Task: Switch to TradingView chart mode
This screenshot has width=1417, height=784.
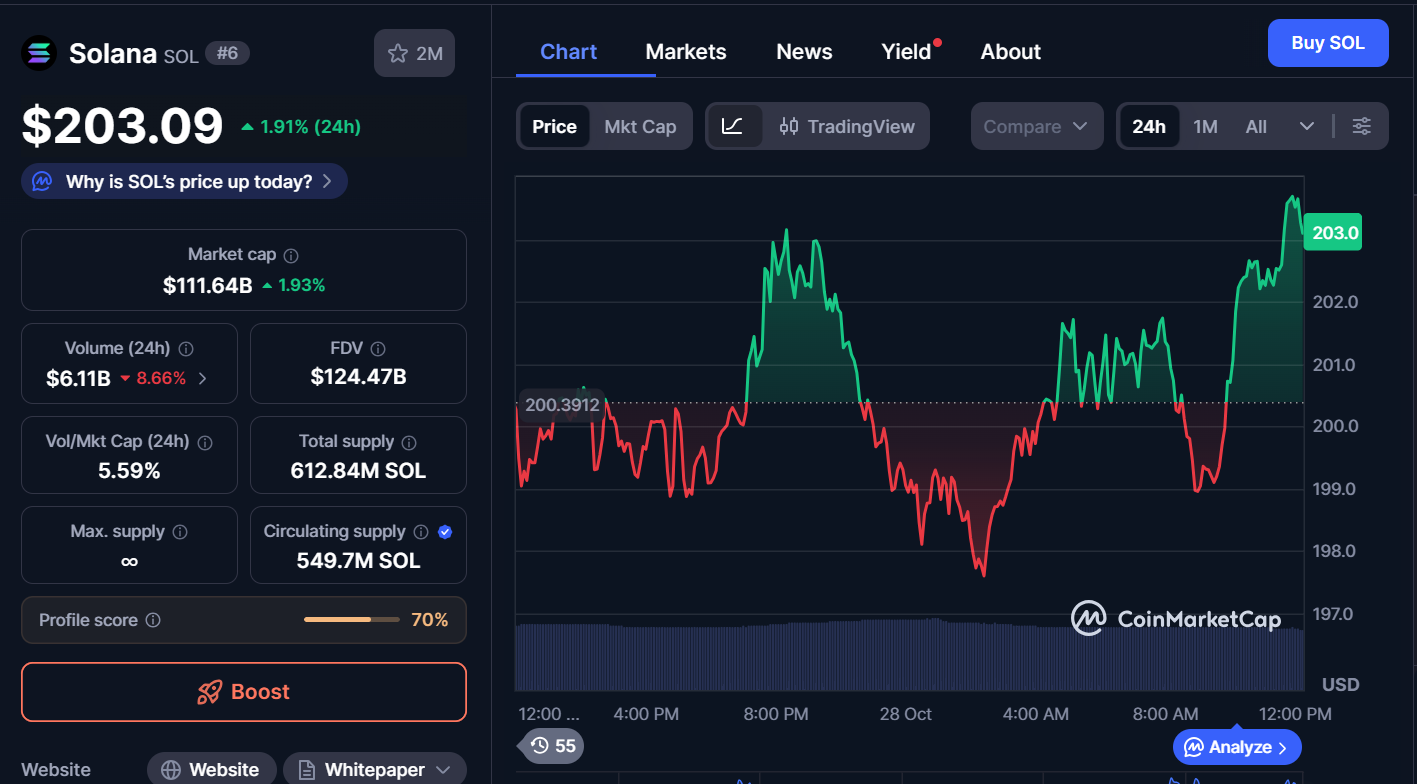Action: pyautogui.click(x=847, y=126)
